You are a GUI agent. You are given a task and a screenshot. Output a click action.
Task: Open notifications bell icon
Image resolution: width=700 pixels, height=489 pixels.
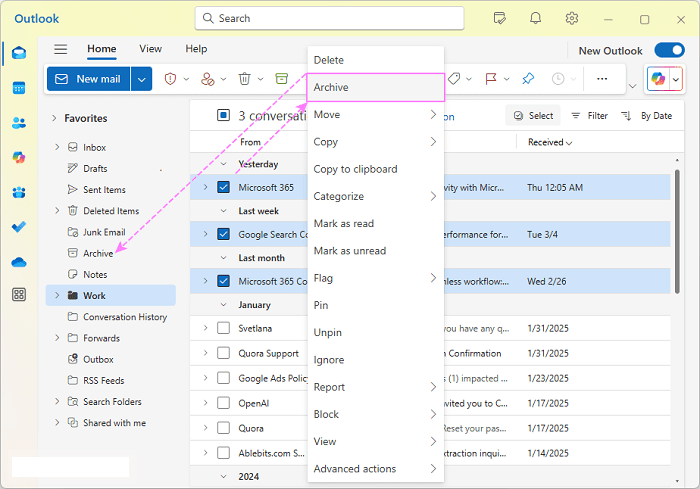(535, 18)
